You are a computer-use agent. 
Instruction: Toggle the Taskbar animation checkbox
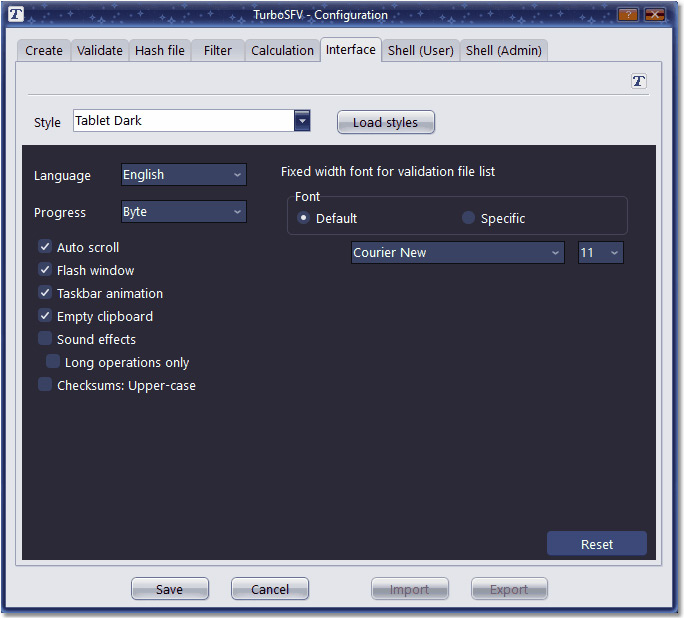(x=45, y=292)
